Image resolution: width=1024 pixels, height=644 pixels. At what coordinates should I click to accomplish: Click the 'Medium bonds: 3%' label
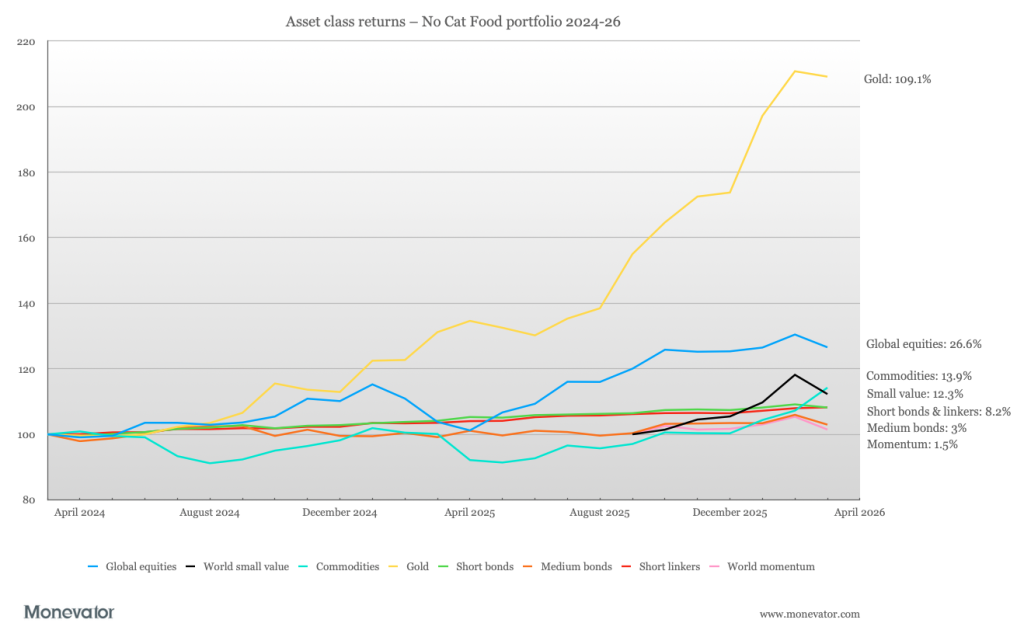[908, 428]
